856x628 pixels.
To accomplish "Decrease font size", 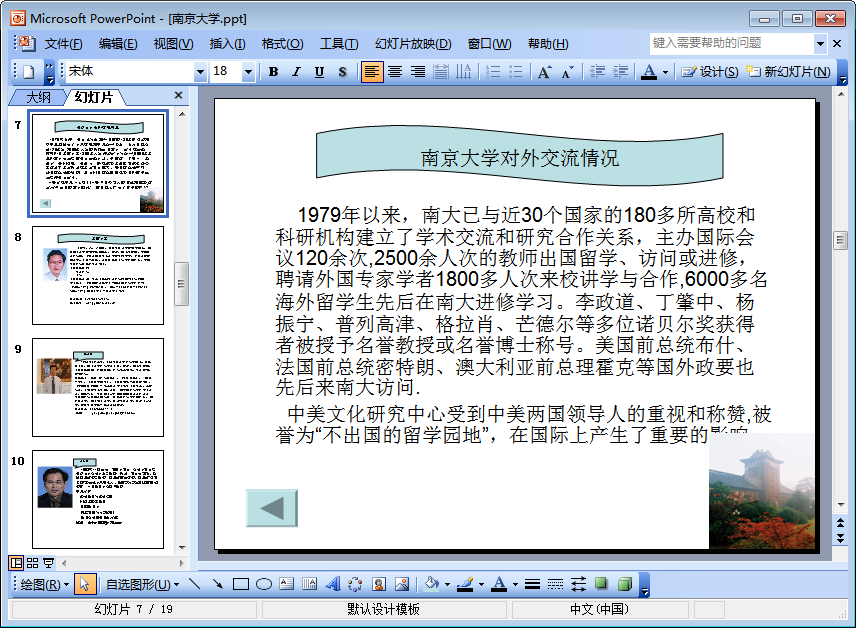I will (567, 72).
